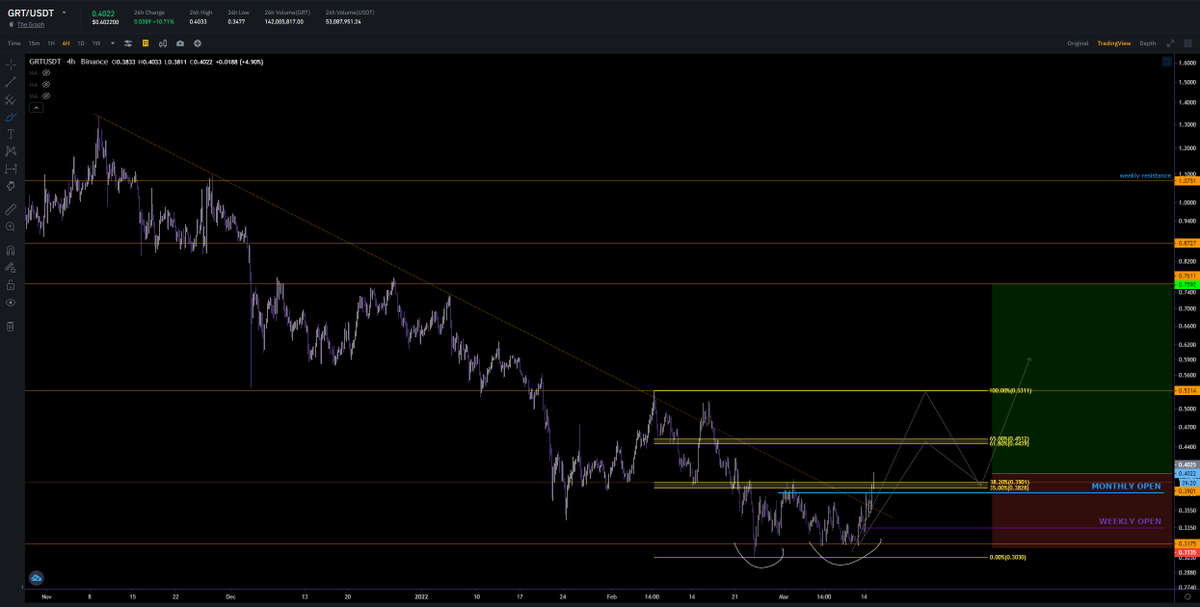Click the 0.00%(0.3030) Fibonacci label
1200x607 pixels.
click(x=1007, y=557)
